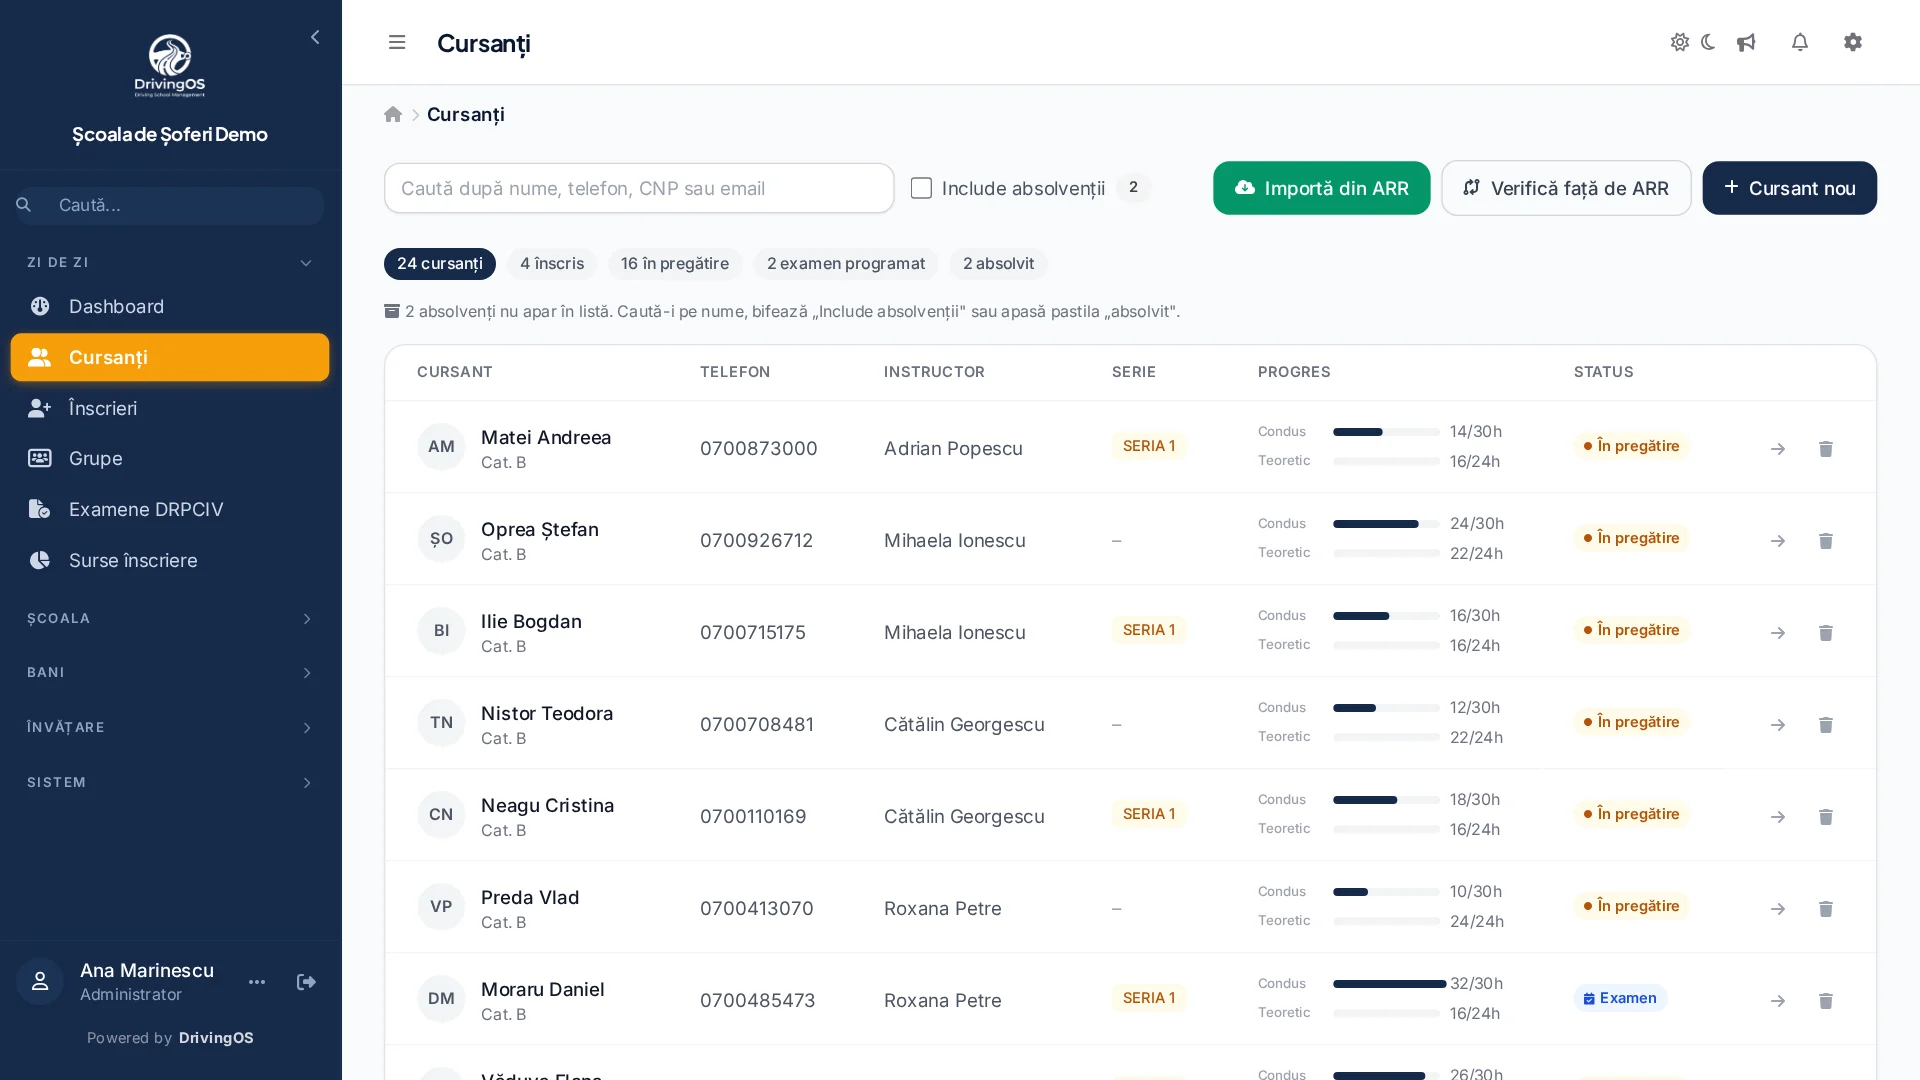Click the sidebar Caută search box
The width and height of the screenshot is (1920, 1080).
pos(170,205)
